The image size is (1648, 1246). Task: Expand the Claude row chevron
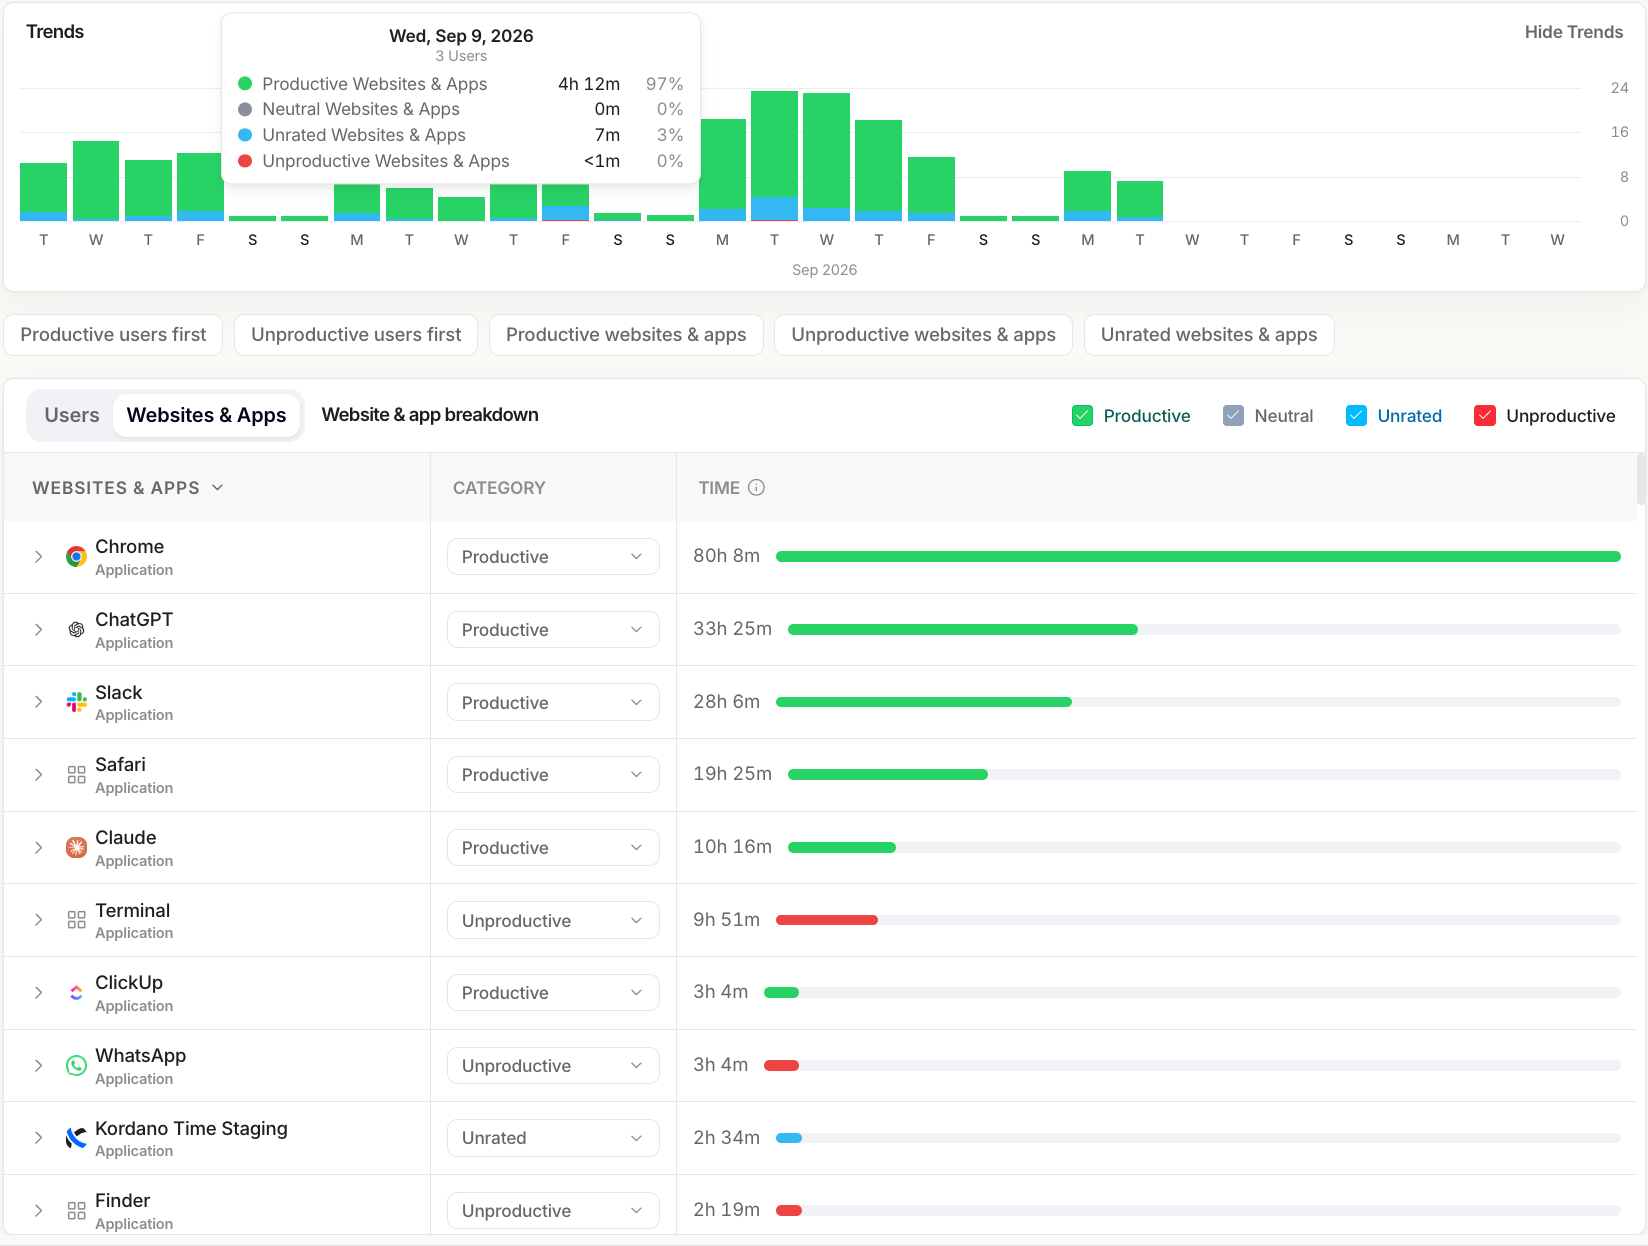click(38, 848)
